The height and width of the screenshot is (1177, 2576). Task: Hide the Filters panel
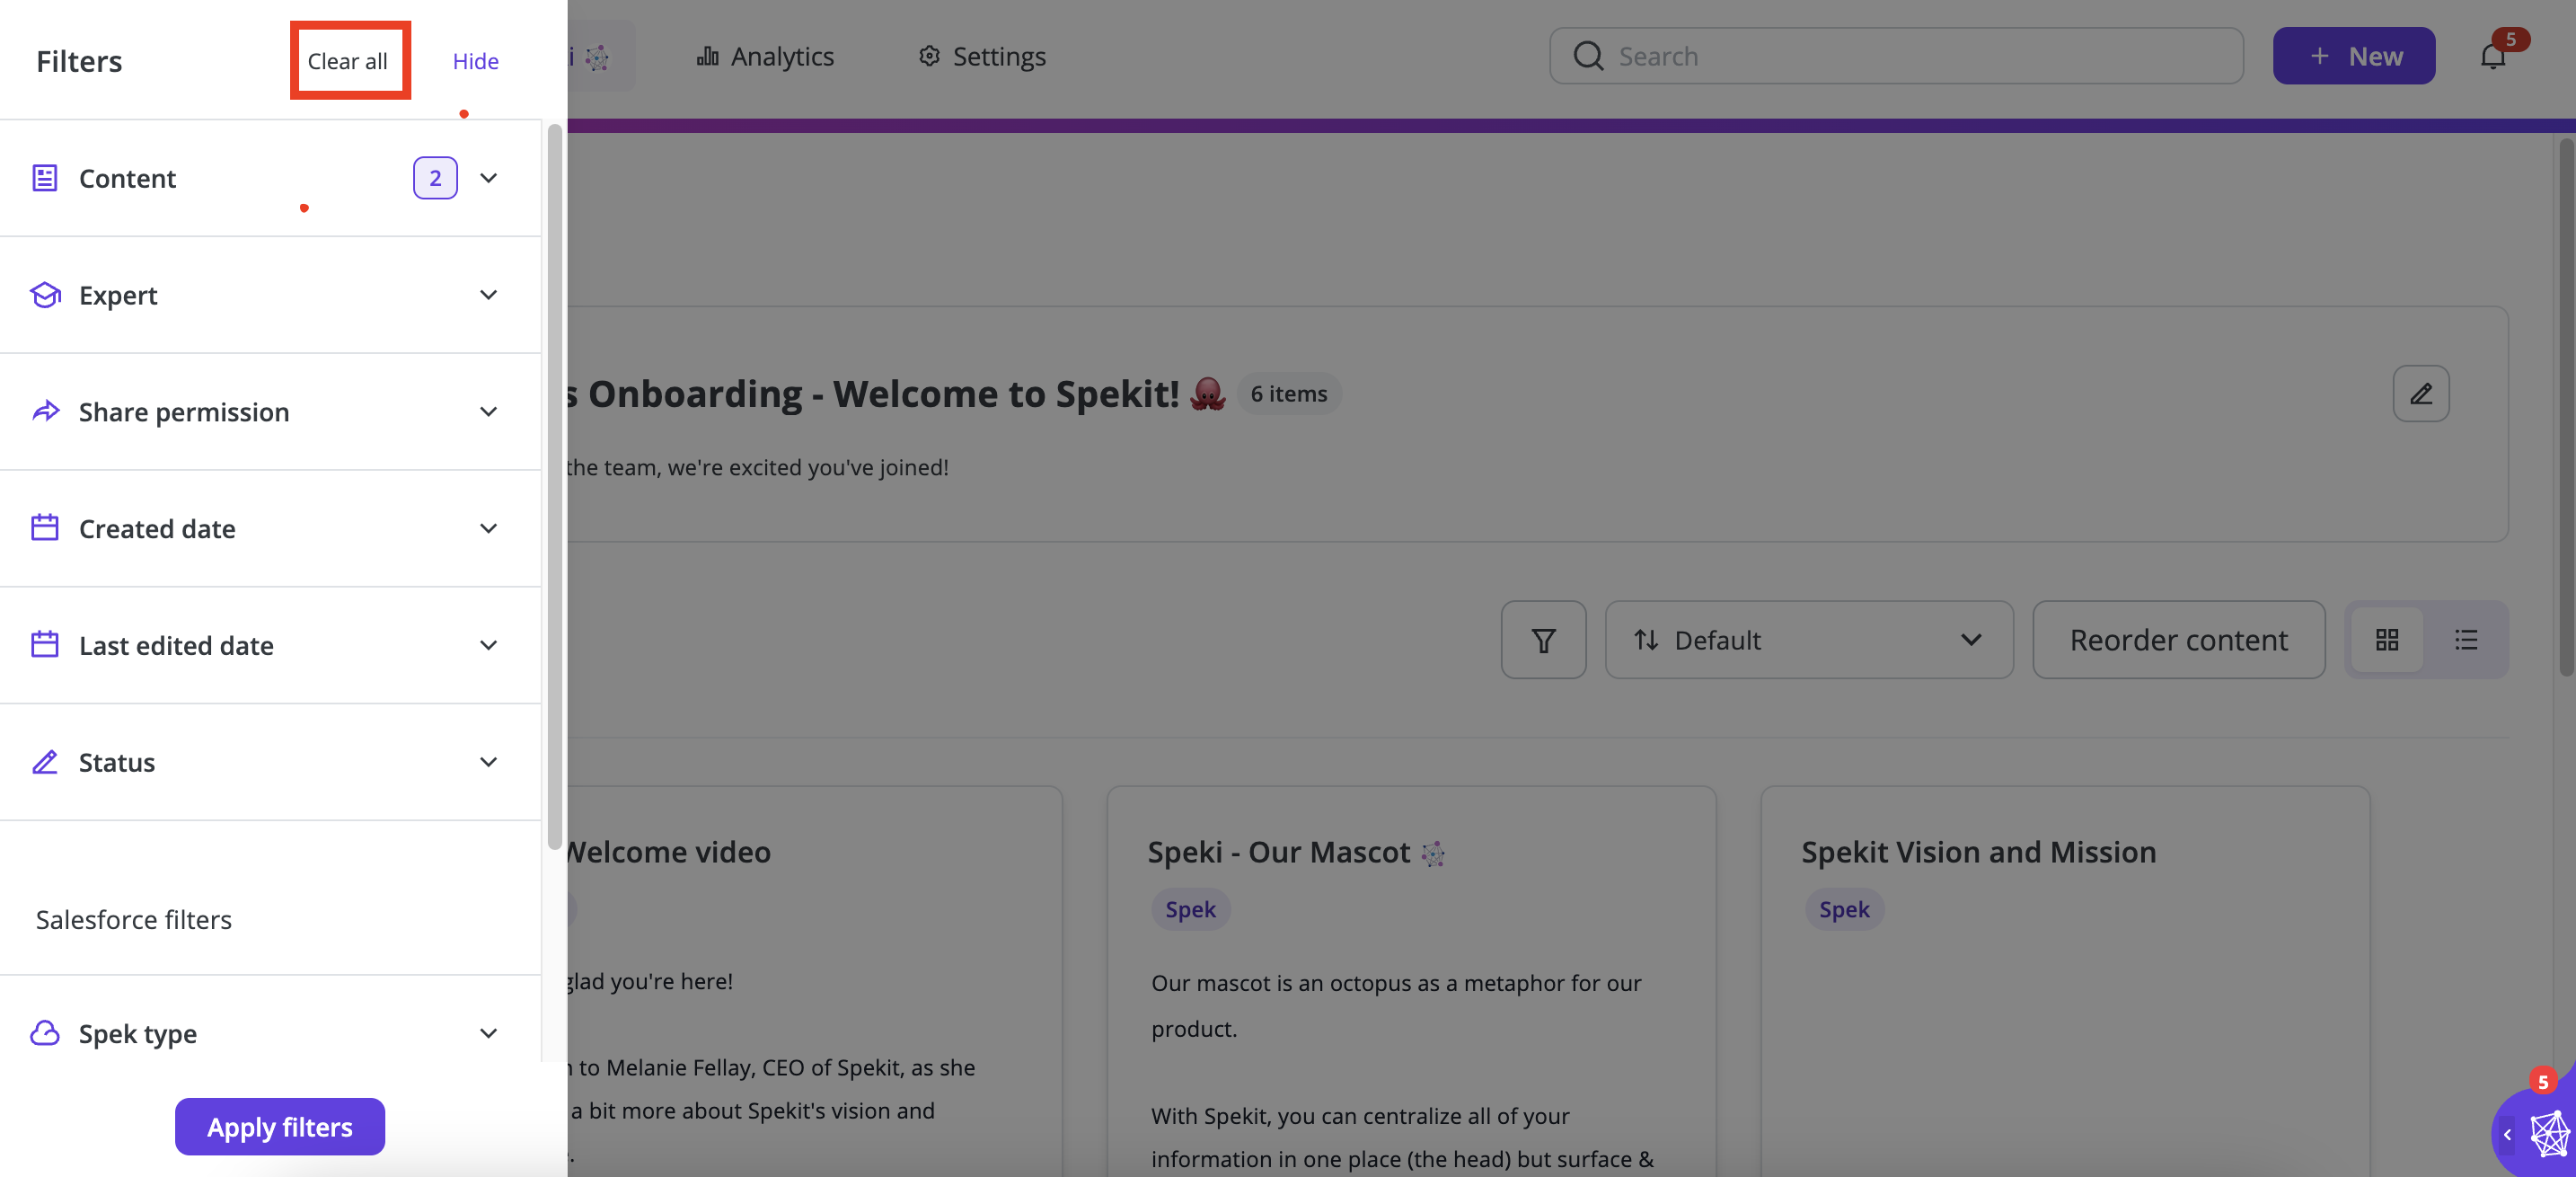[475, 61]
